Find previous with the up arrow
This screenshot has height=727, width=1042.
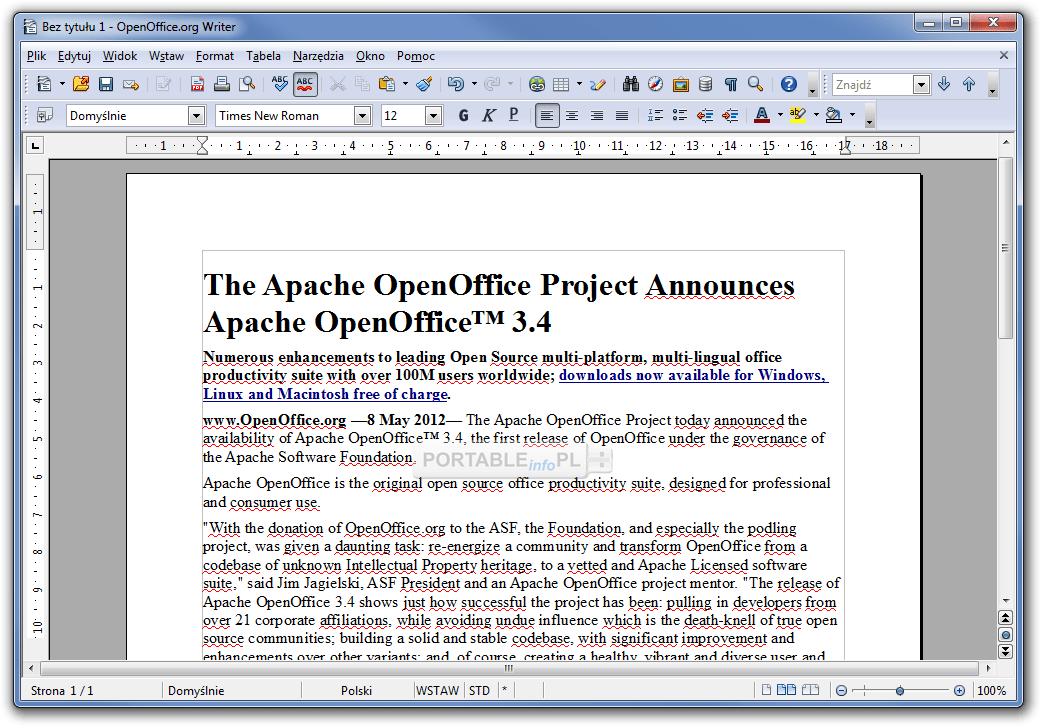click(x=969, y=84)
